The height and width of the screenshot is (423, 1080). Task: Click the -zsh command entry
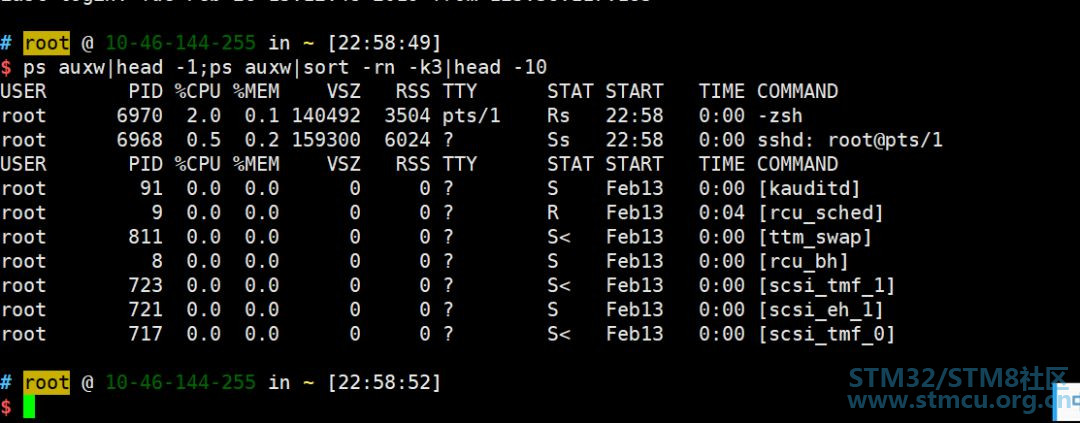coord(780,116)
